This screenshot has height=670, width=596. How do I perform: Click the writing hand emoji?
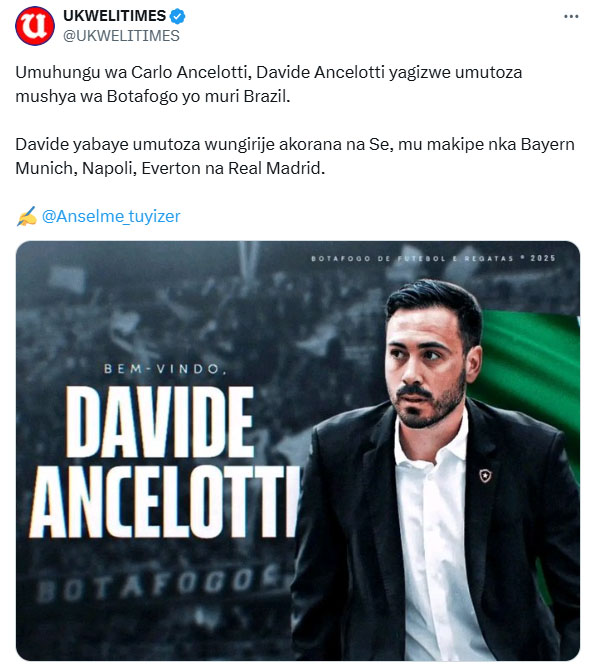26,216
